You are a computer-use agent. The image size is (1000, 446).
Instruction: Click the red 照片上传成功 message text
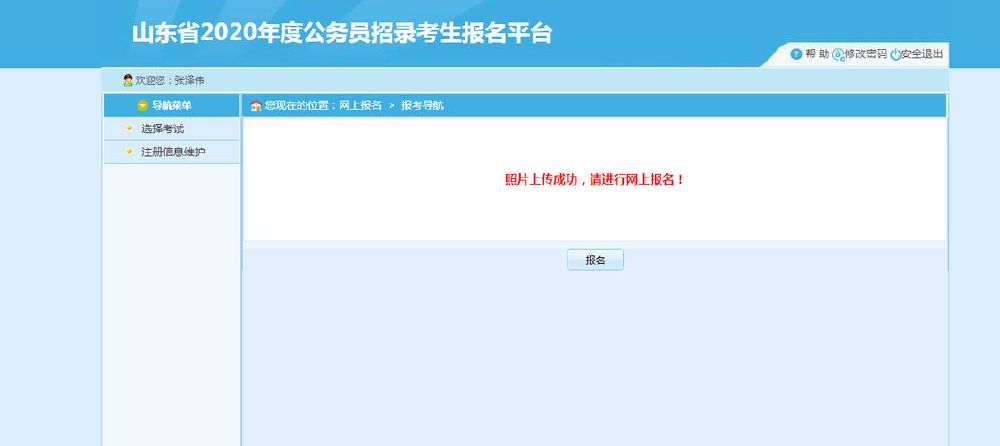pyautogui.click(x=595, y=180)
